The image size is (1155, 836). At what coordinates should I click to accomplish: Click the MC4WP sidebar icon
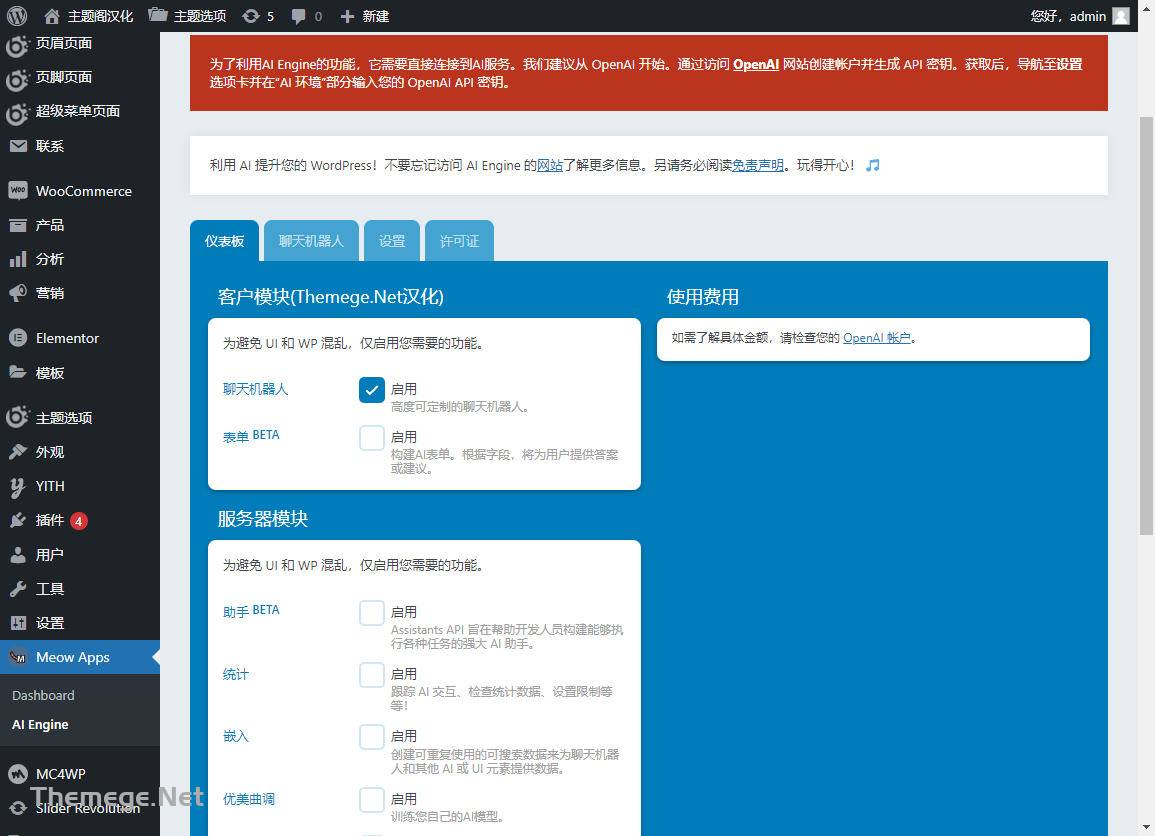click(18, 773)
